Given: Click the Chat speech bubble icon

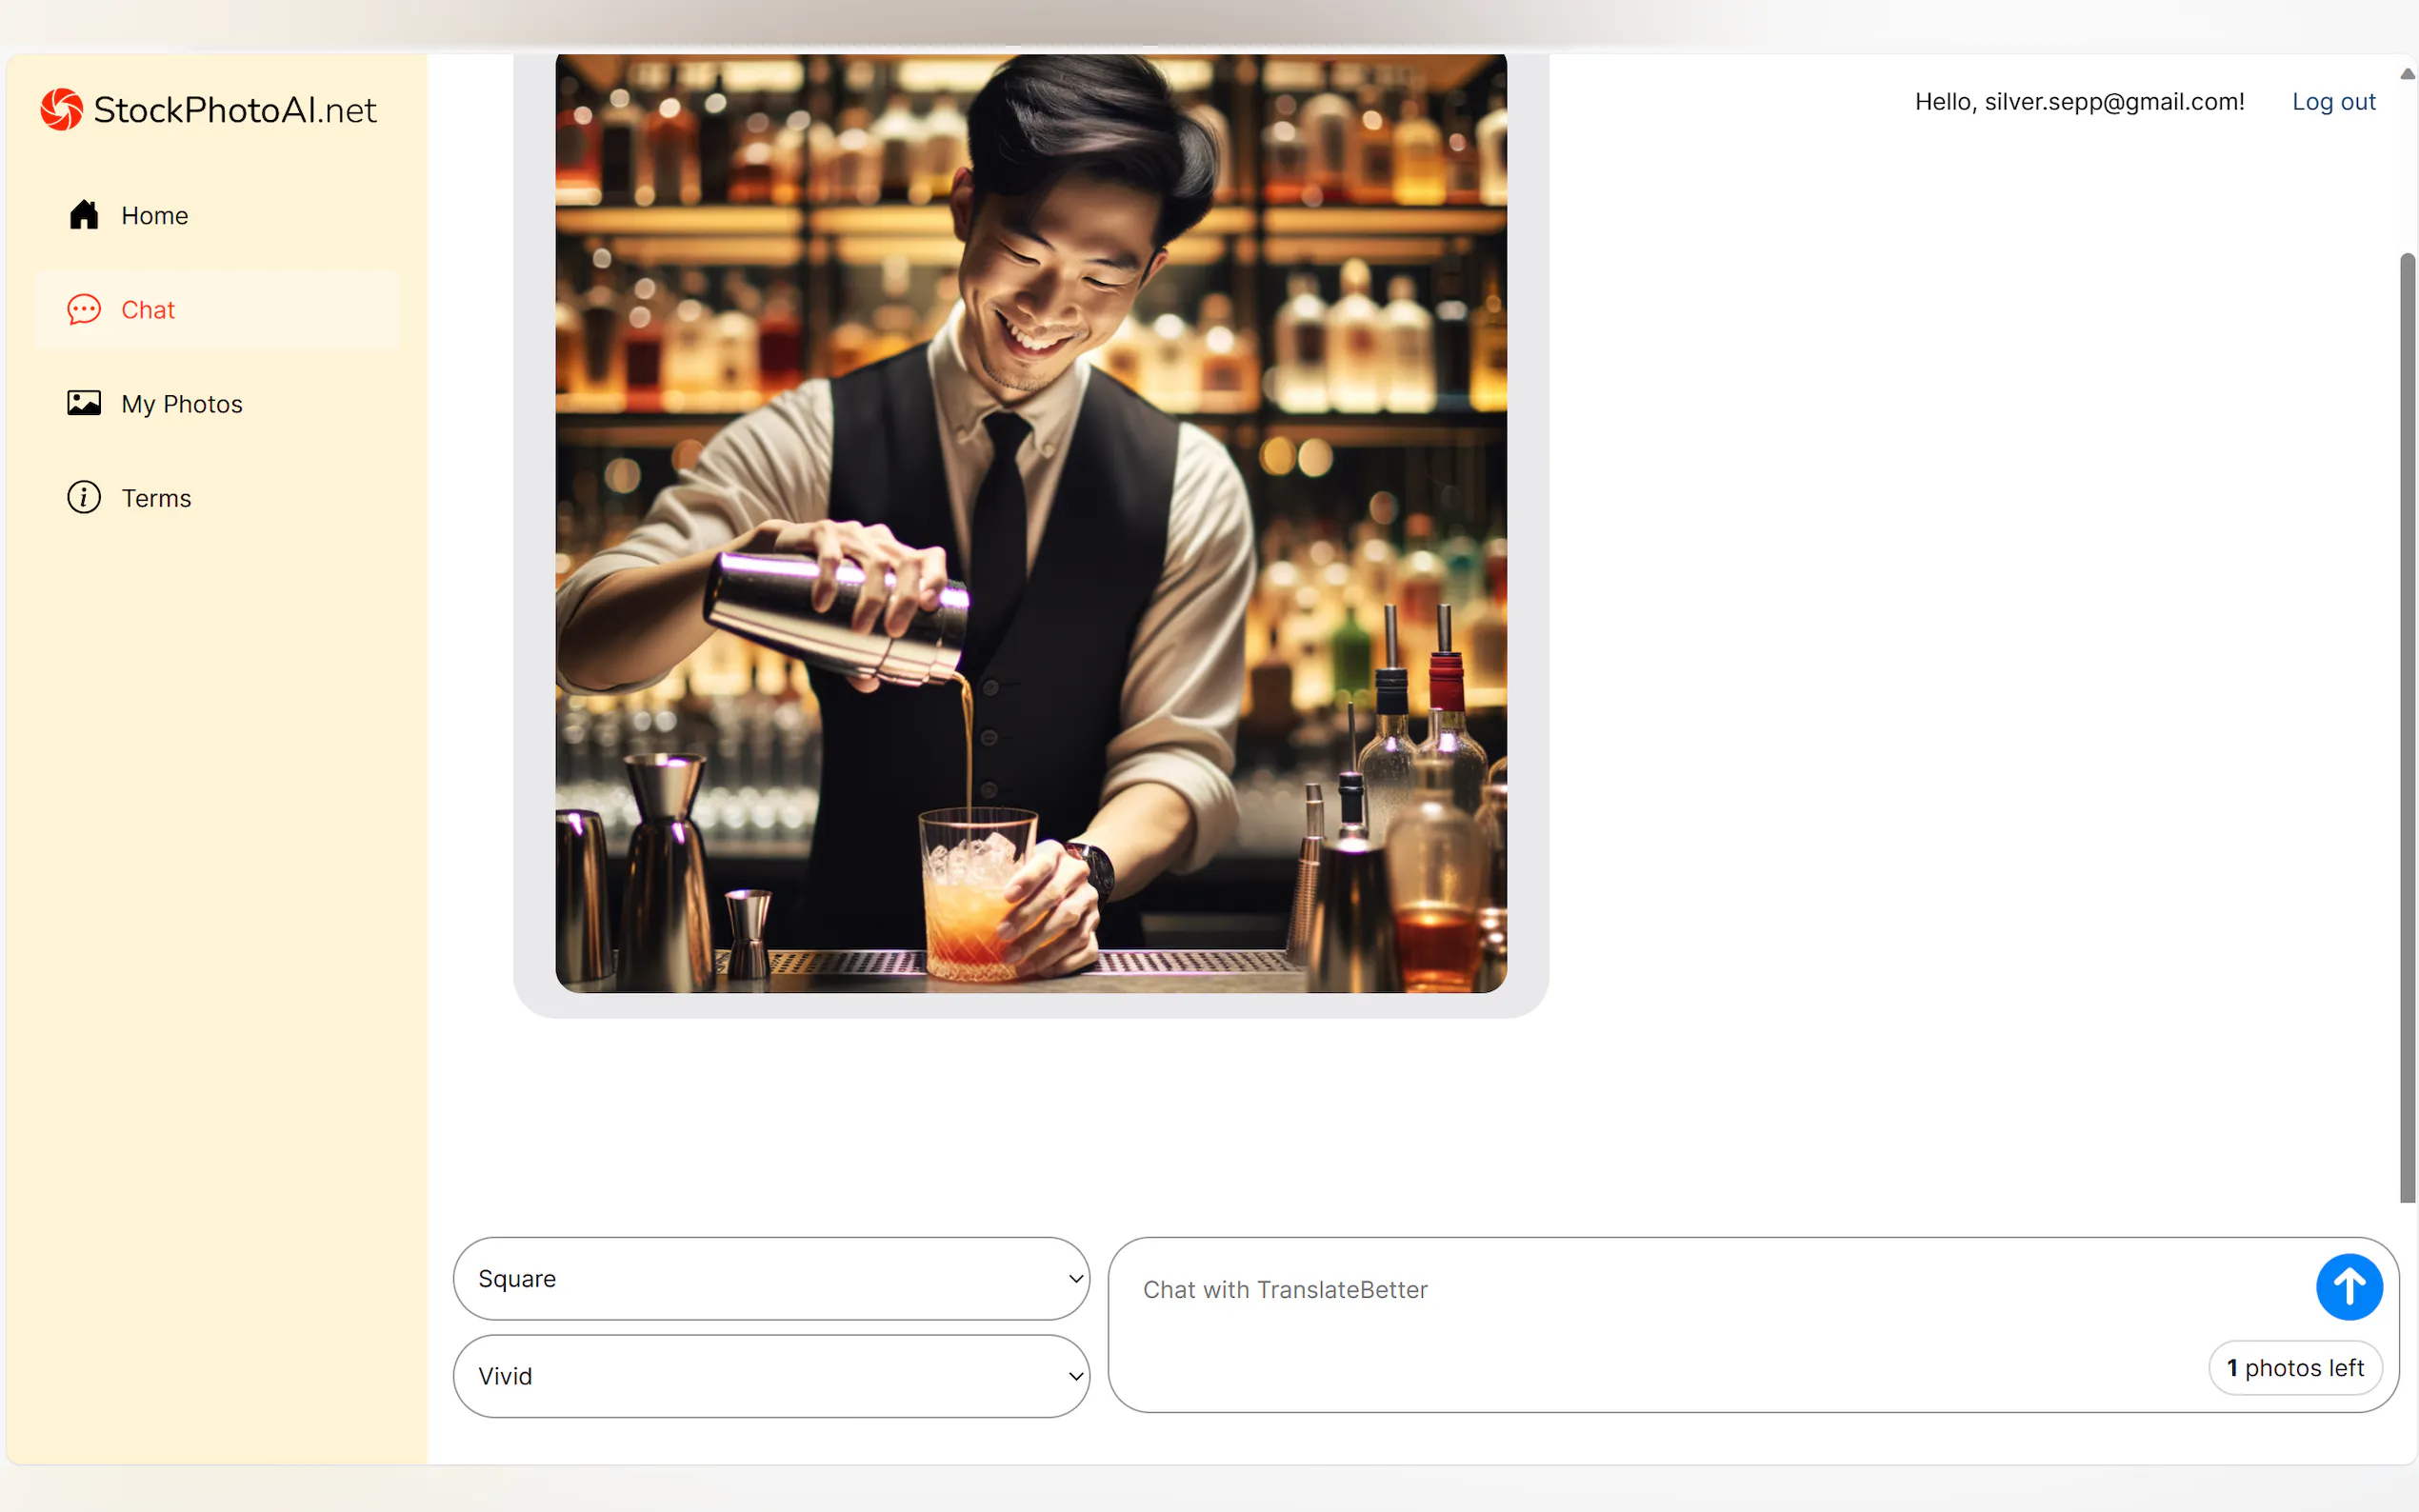Looking at the screenshot, I should [84, 309].
